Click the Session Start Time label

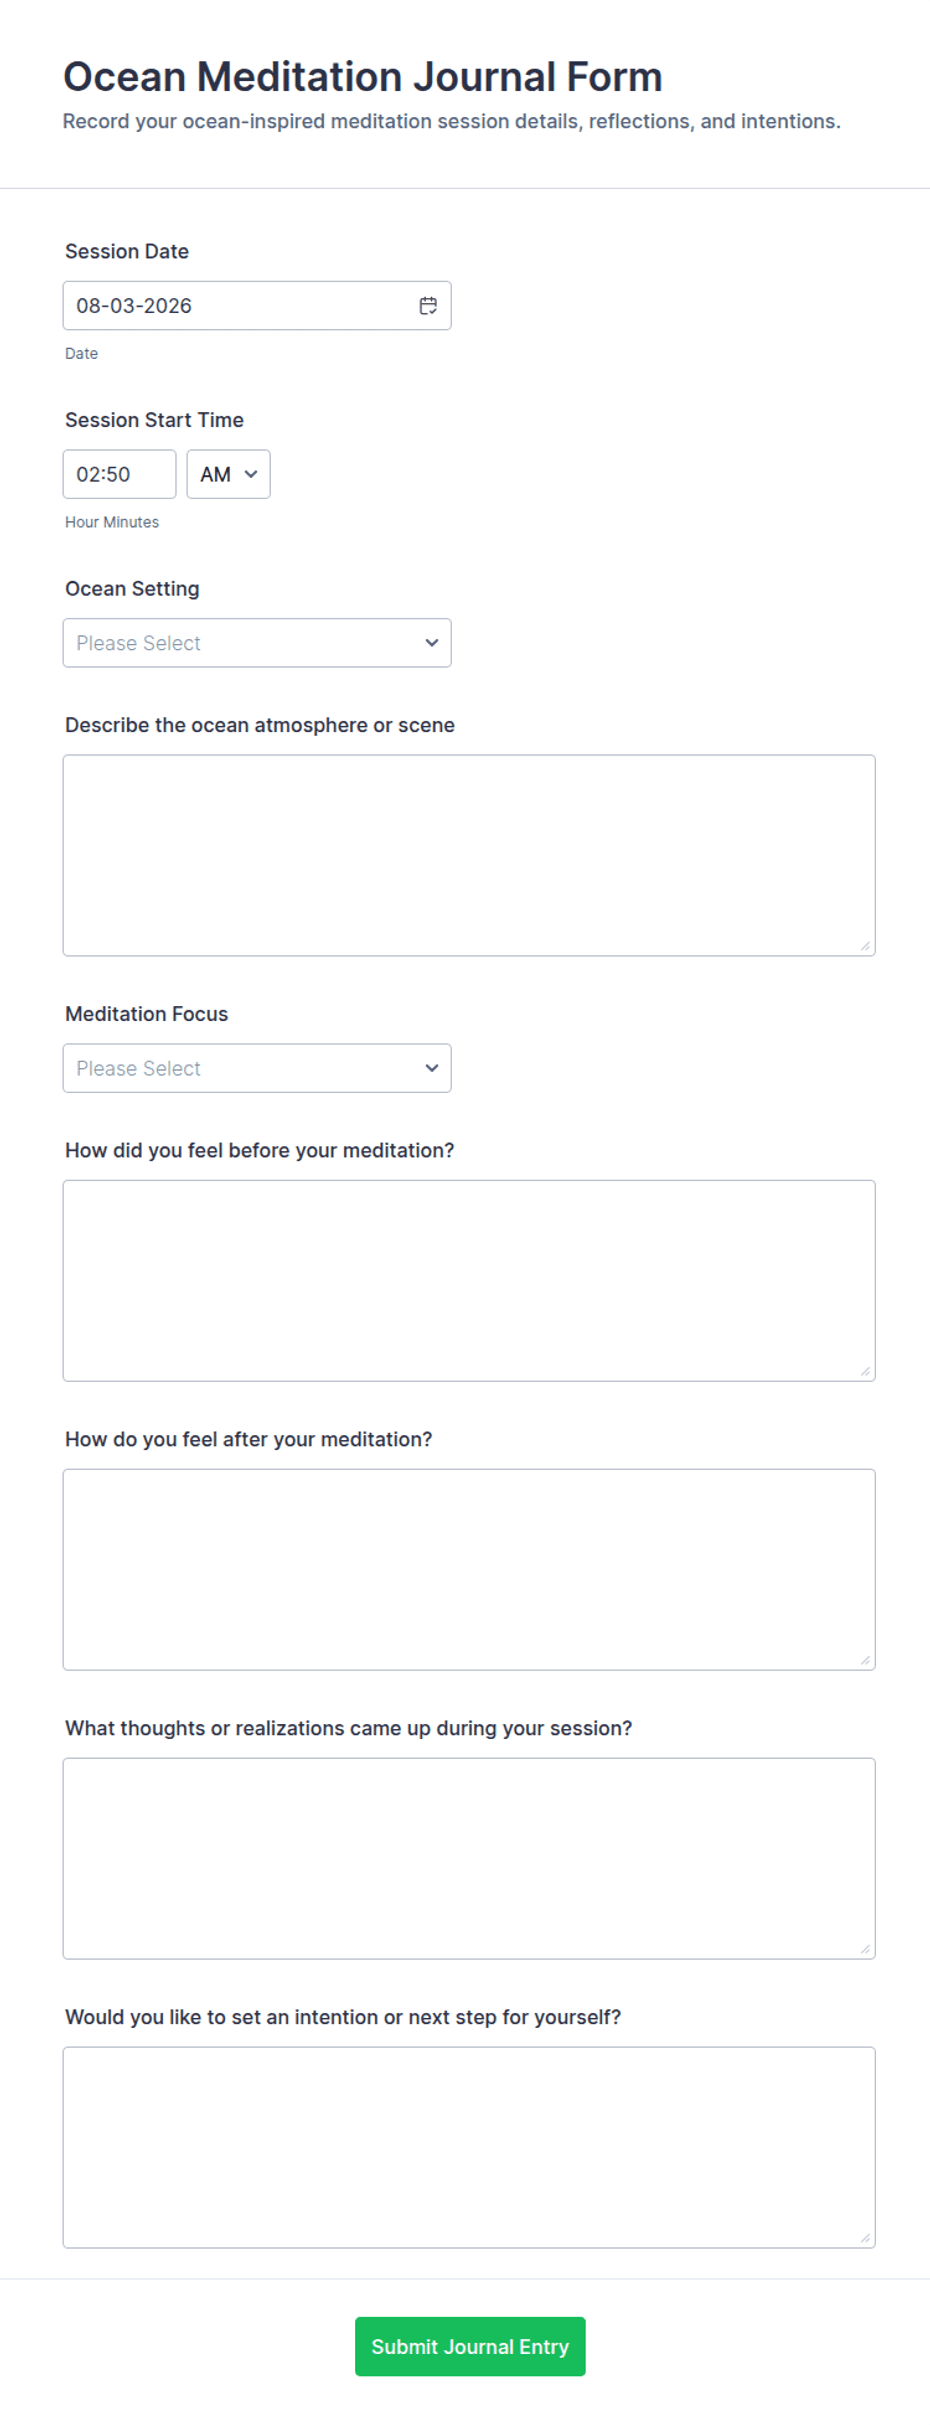pyautogui.click(x=154, y=420)
